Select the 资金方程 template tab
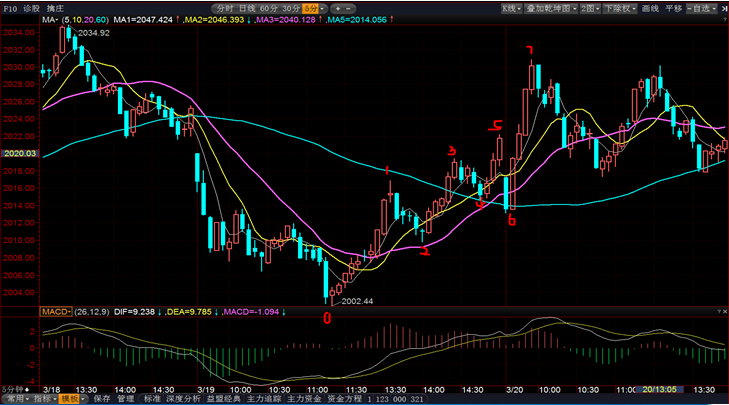Screen dimensions: 729x405 click(345, 399)
